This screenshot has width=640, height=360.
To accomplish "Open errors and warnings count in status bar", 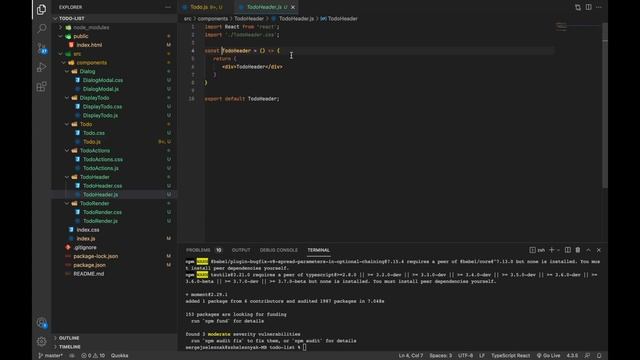I will [93, 356].
